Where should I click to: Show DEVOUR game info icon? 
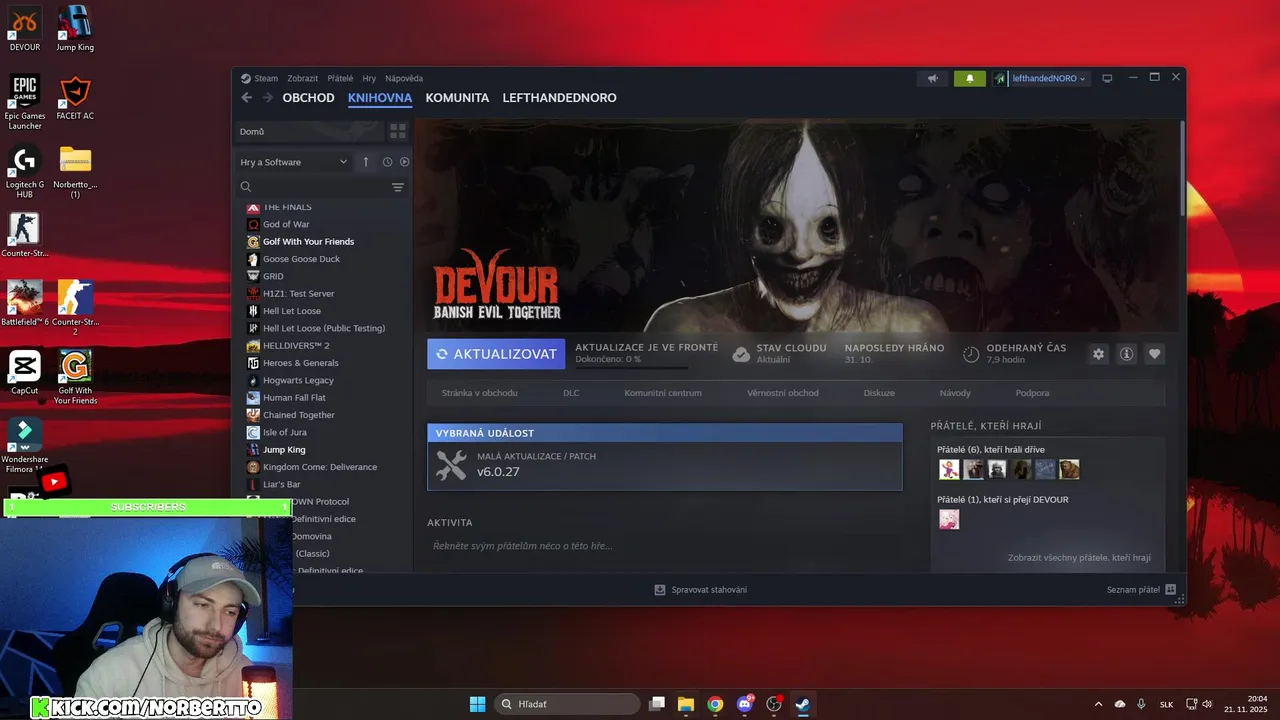pyautogui.click(x=1126, y=354)
